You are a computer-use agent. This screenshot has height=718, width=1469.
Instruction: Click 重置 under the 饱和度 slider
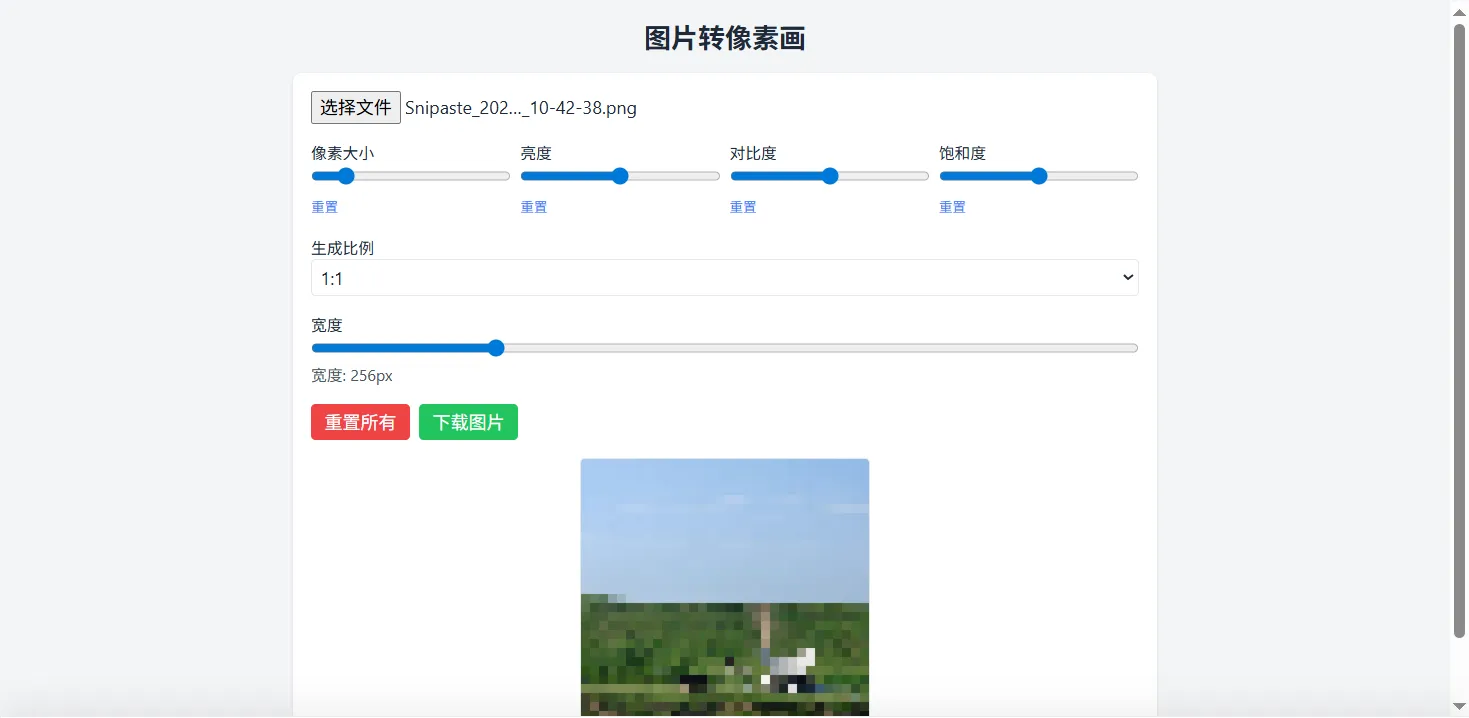pyautogui.click(x=952, y=207)
